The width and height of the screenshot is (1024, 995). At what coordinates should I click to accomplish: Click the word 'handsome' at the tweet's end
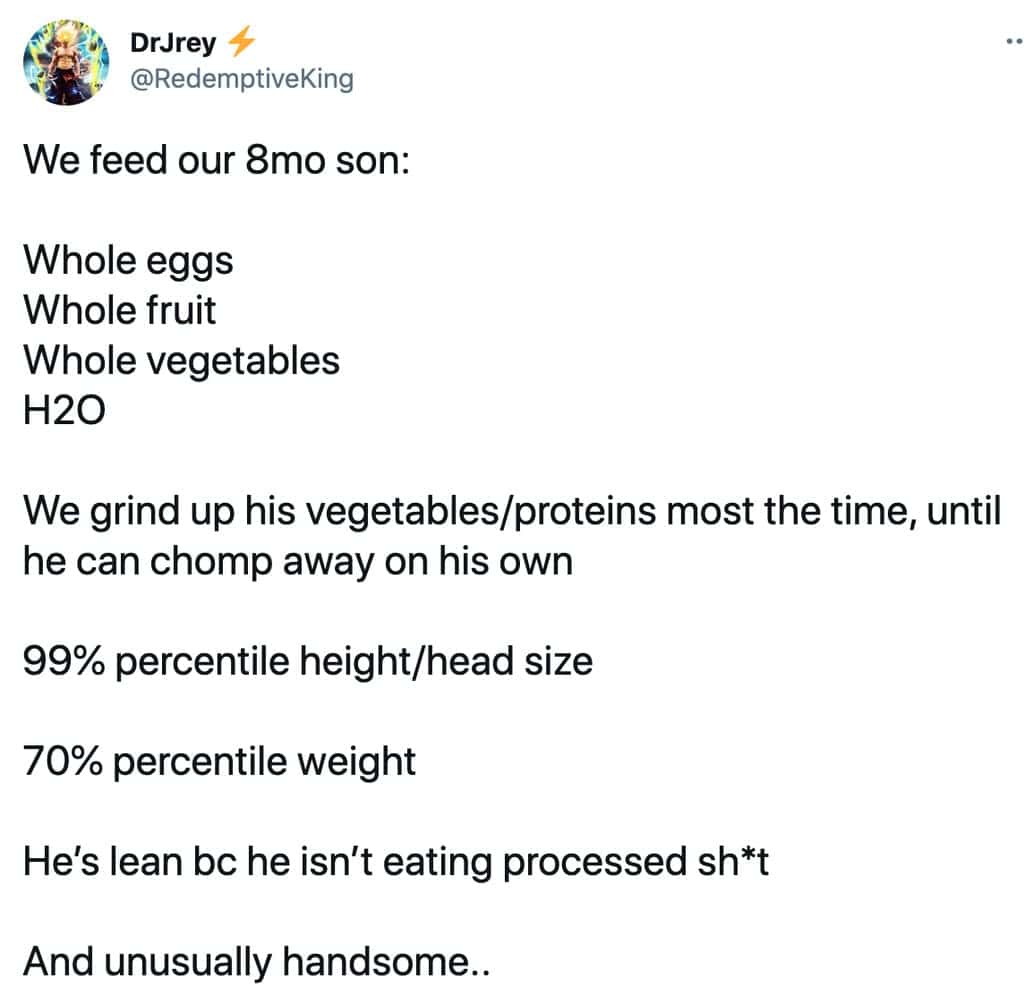376,962
